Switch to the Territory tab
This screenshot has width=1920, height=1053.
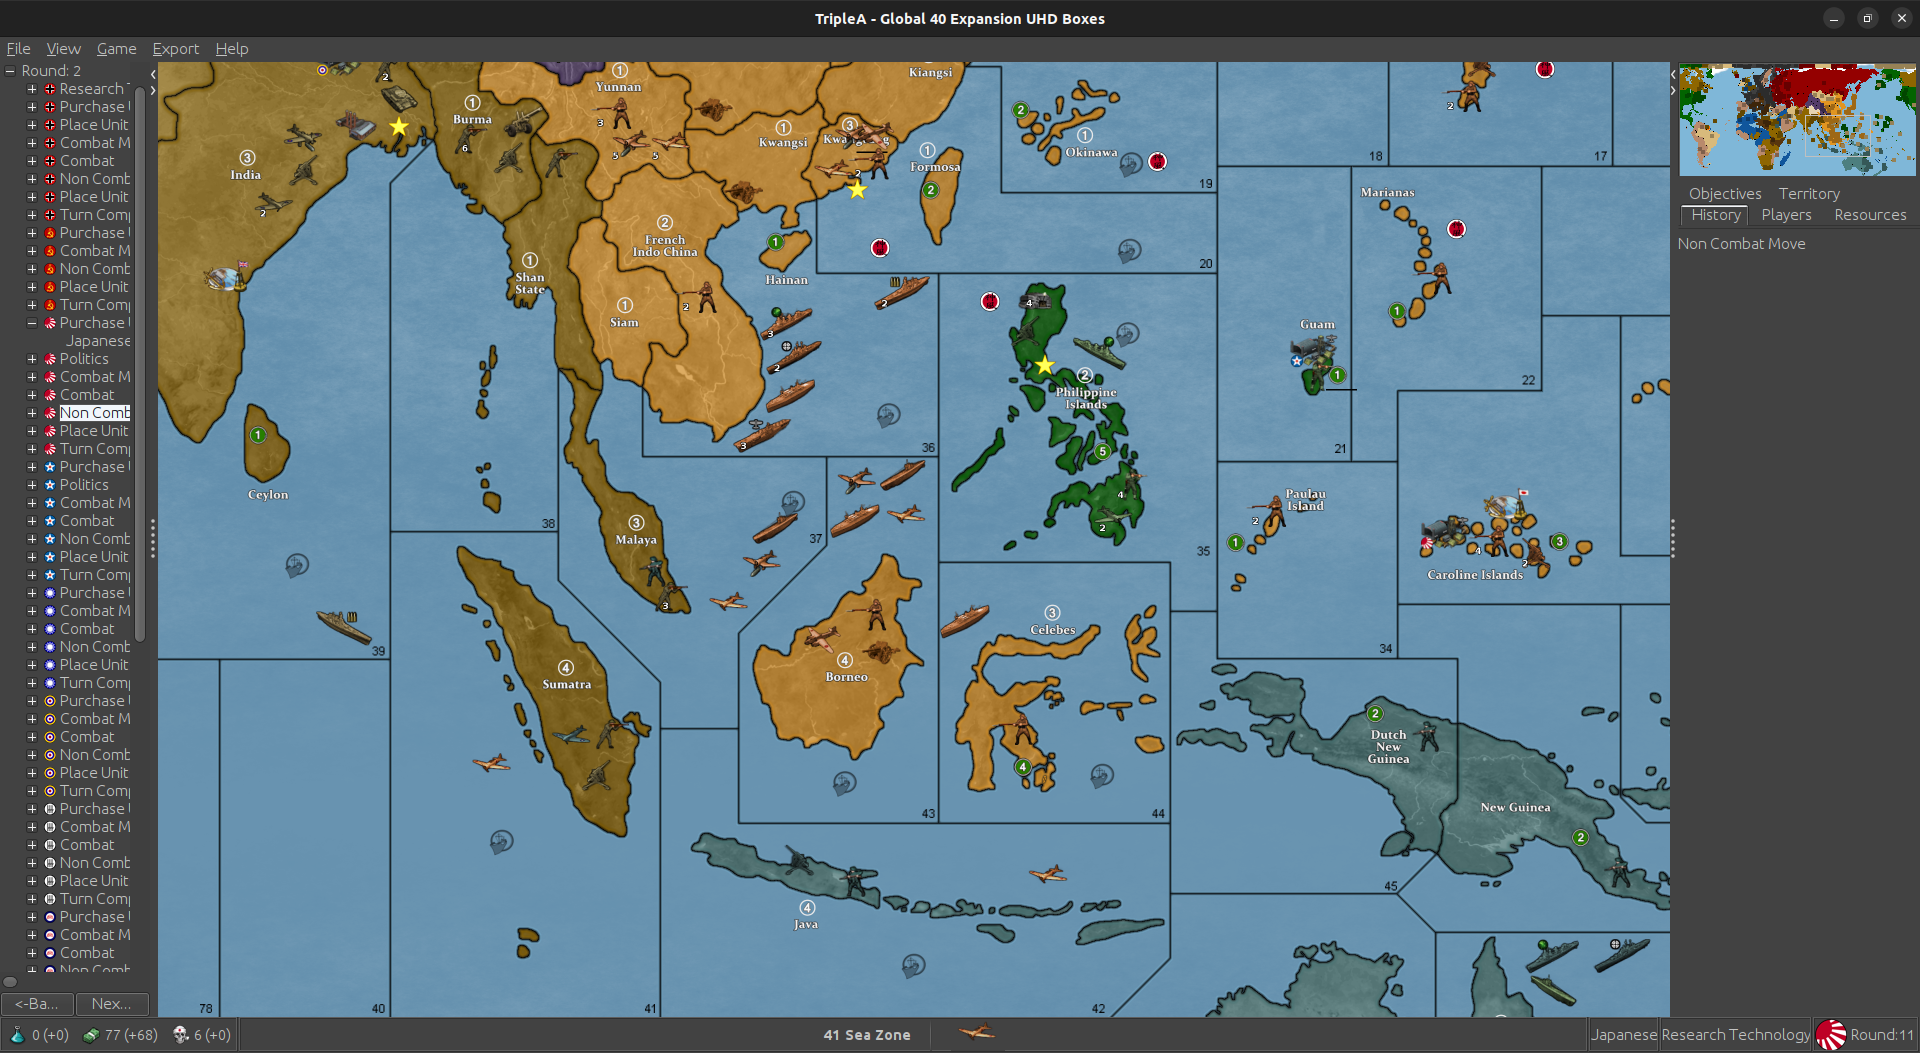(1808, 194)
